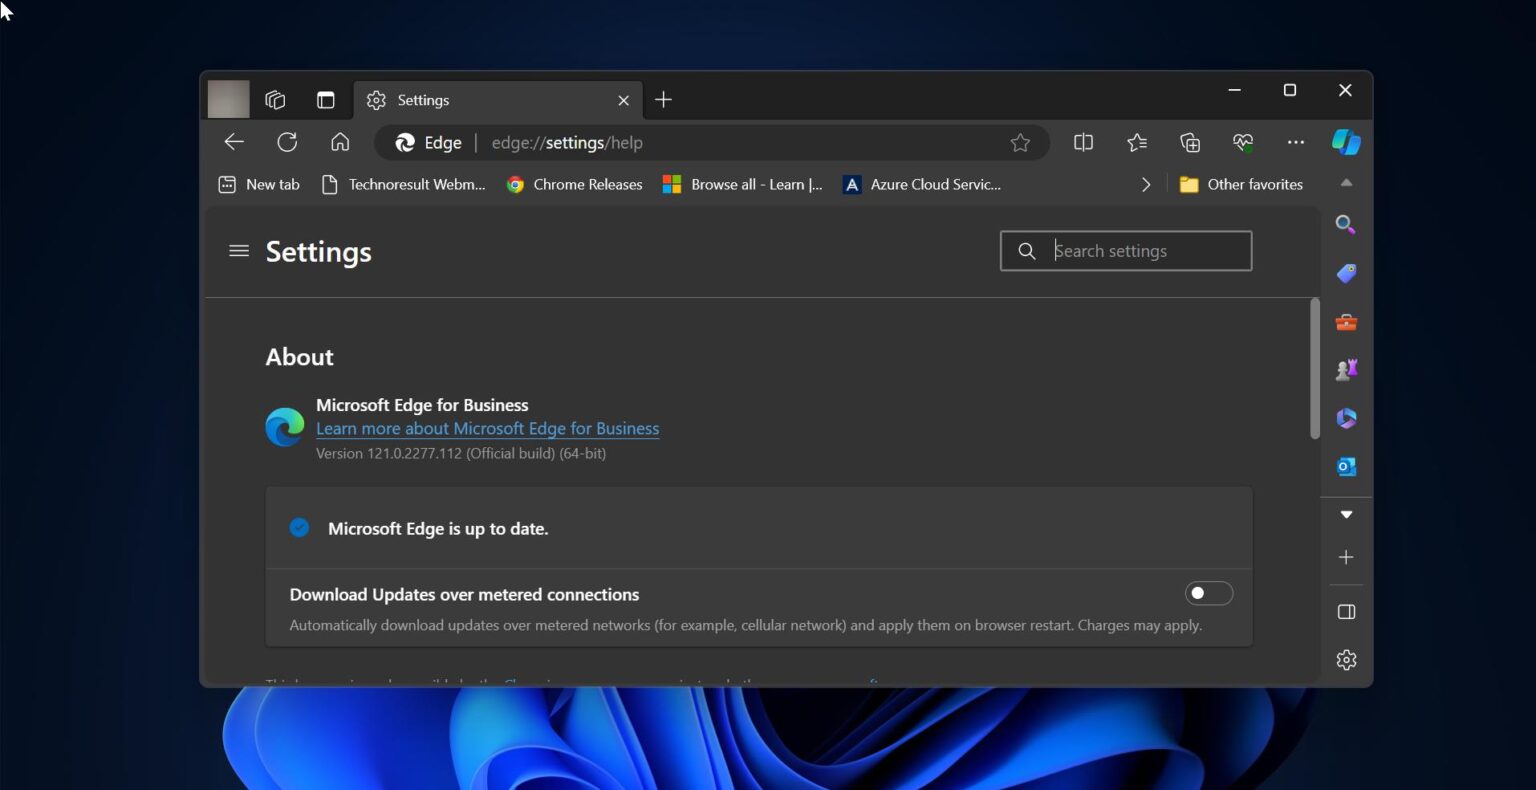
Task: Collapse the sidebar using the chevron
Action: pos(1346,514)
